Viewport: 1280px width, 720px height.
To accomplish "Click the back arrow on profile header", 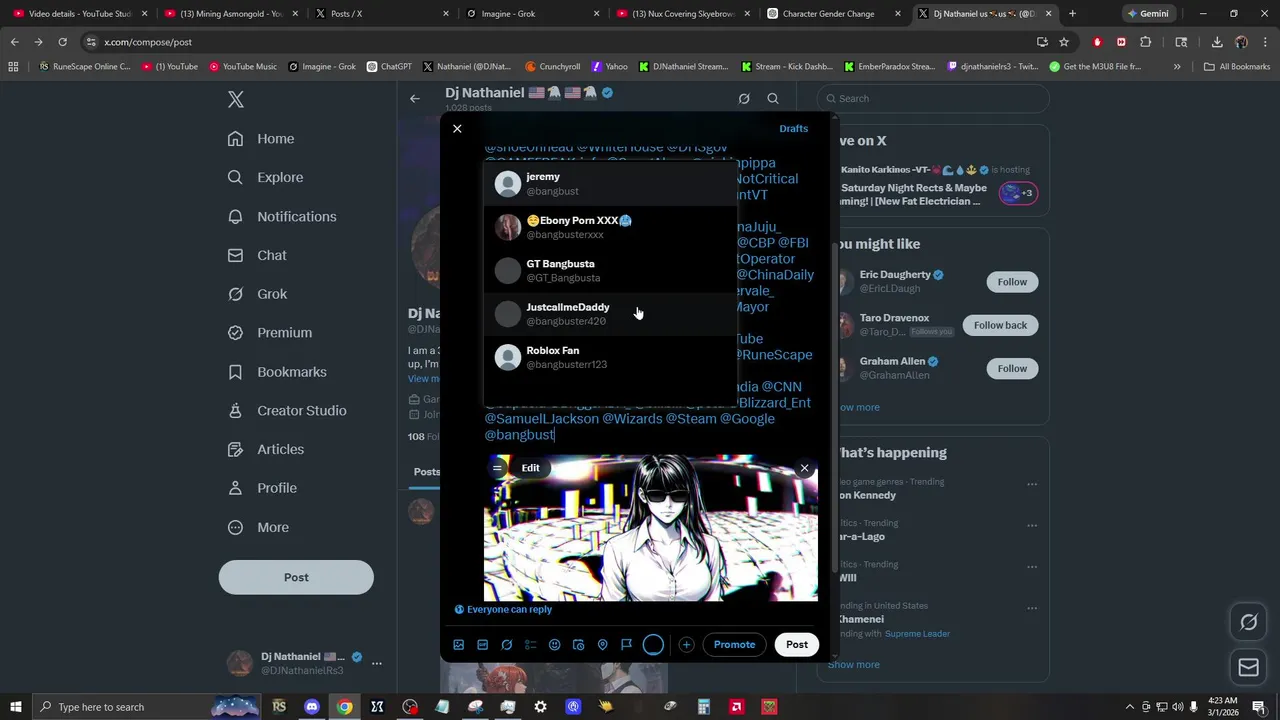I will tap(415, 98).
